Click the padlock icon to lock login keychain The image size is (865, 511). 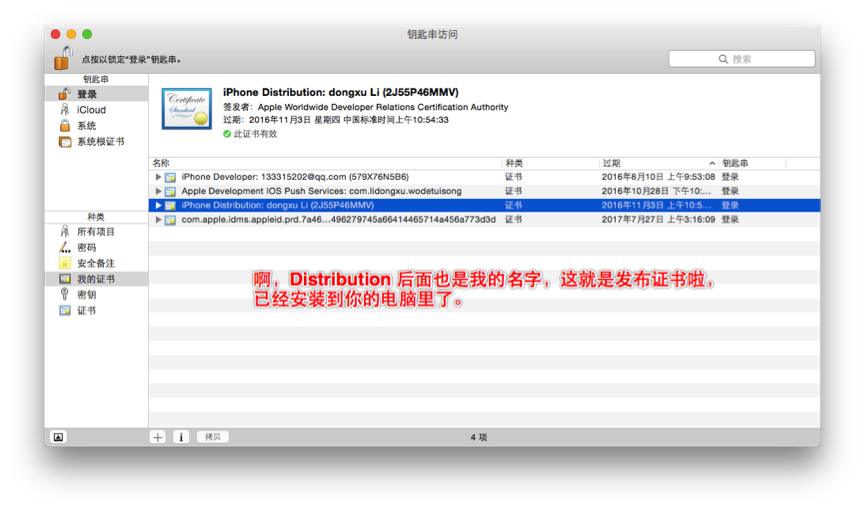[63, 58]
